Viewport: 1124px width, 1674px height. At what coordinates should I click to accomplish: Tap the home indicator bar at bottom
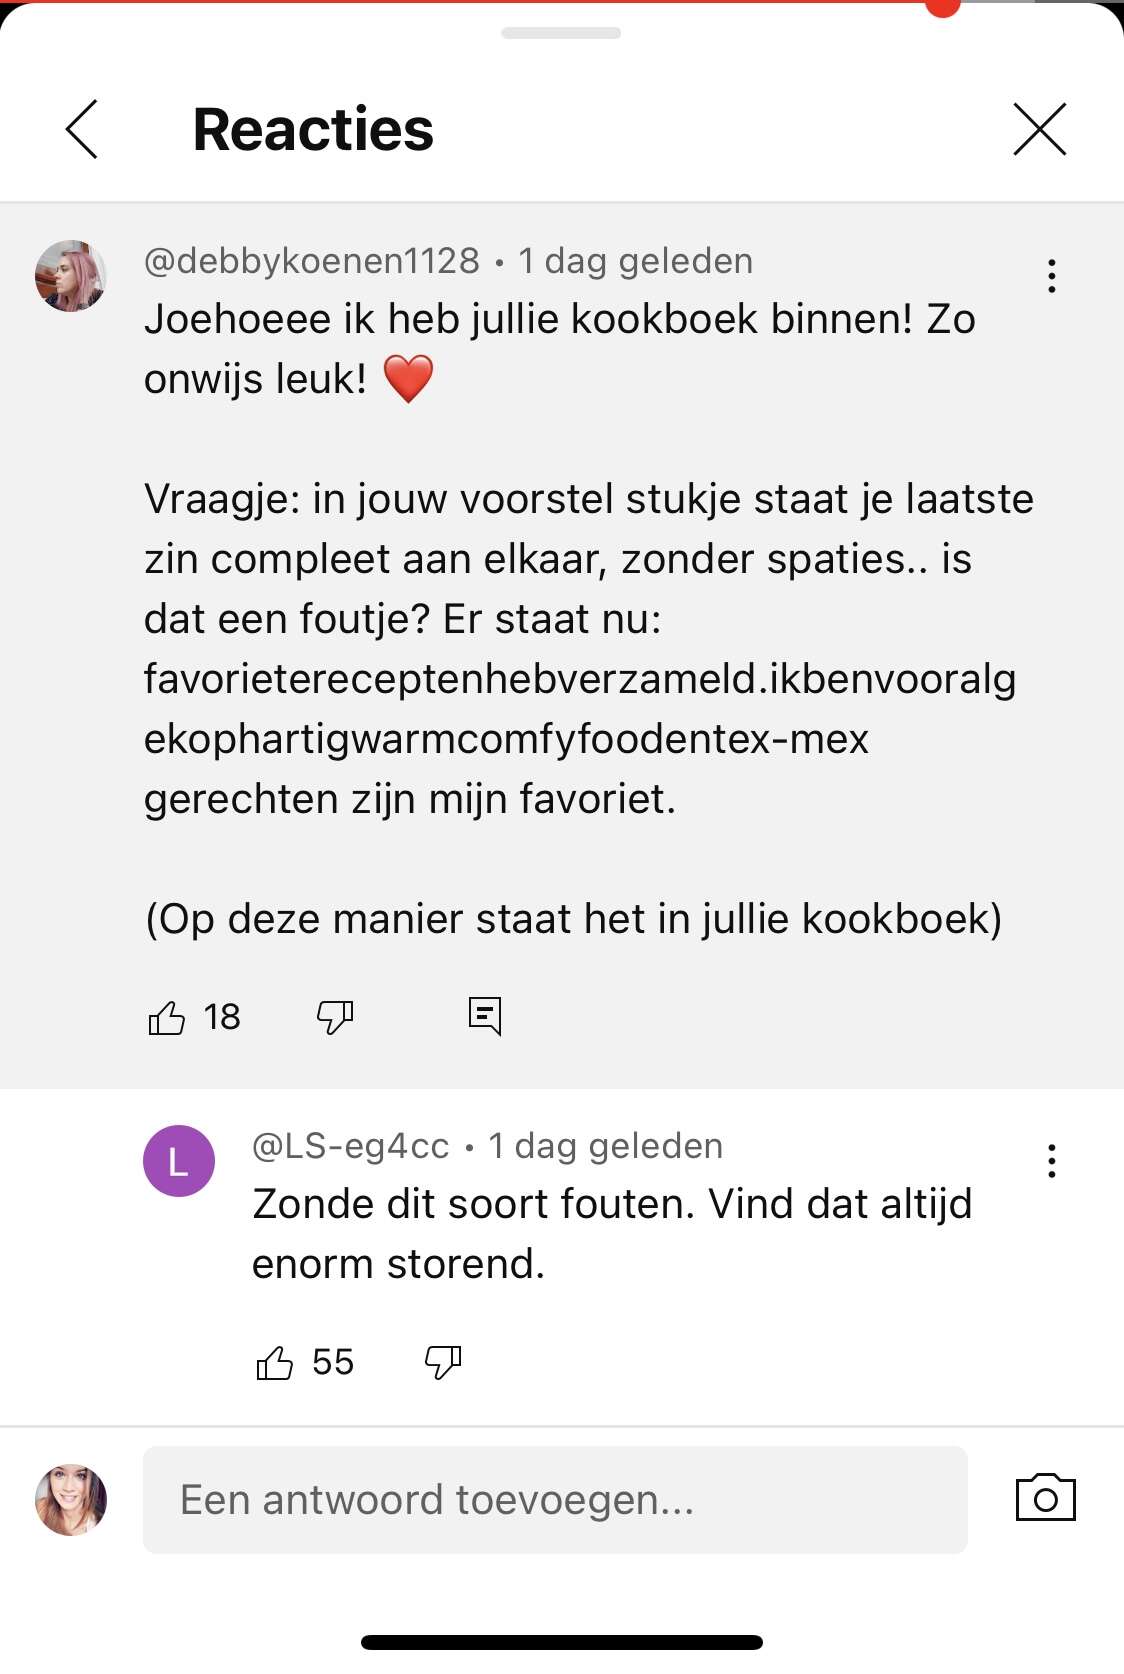pyautogui.click(x=562, y=1642)
